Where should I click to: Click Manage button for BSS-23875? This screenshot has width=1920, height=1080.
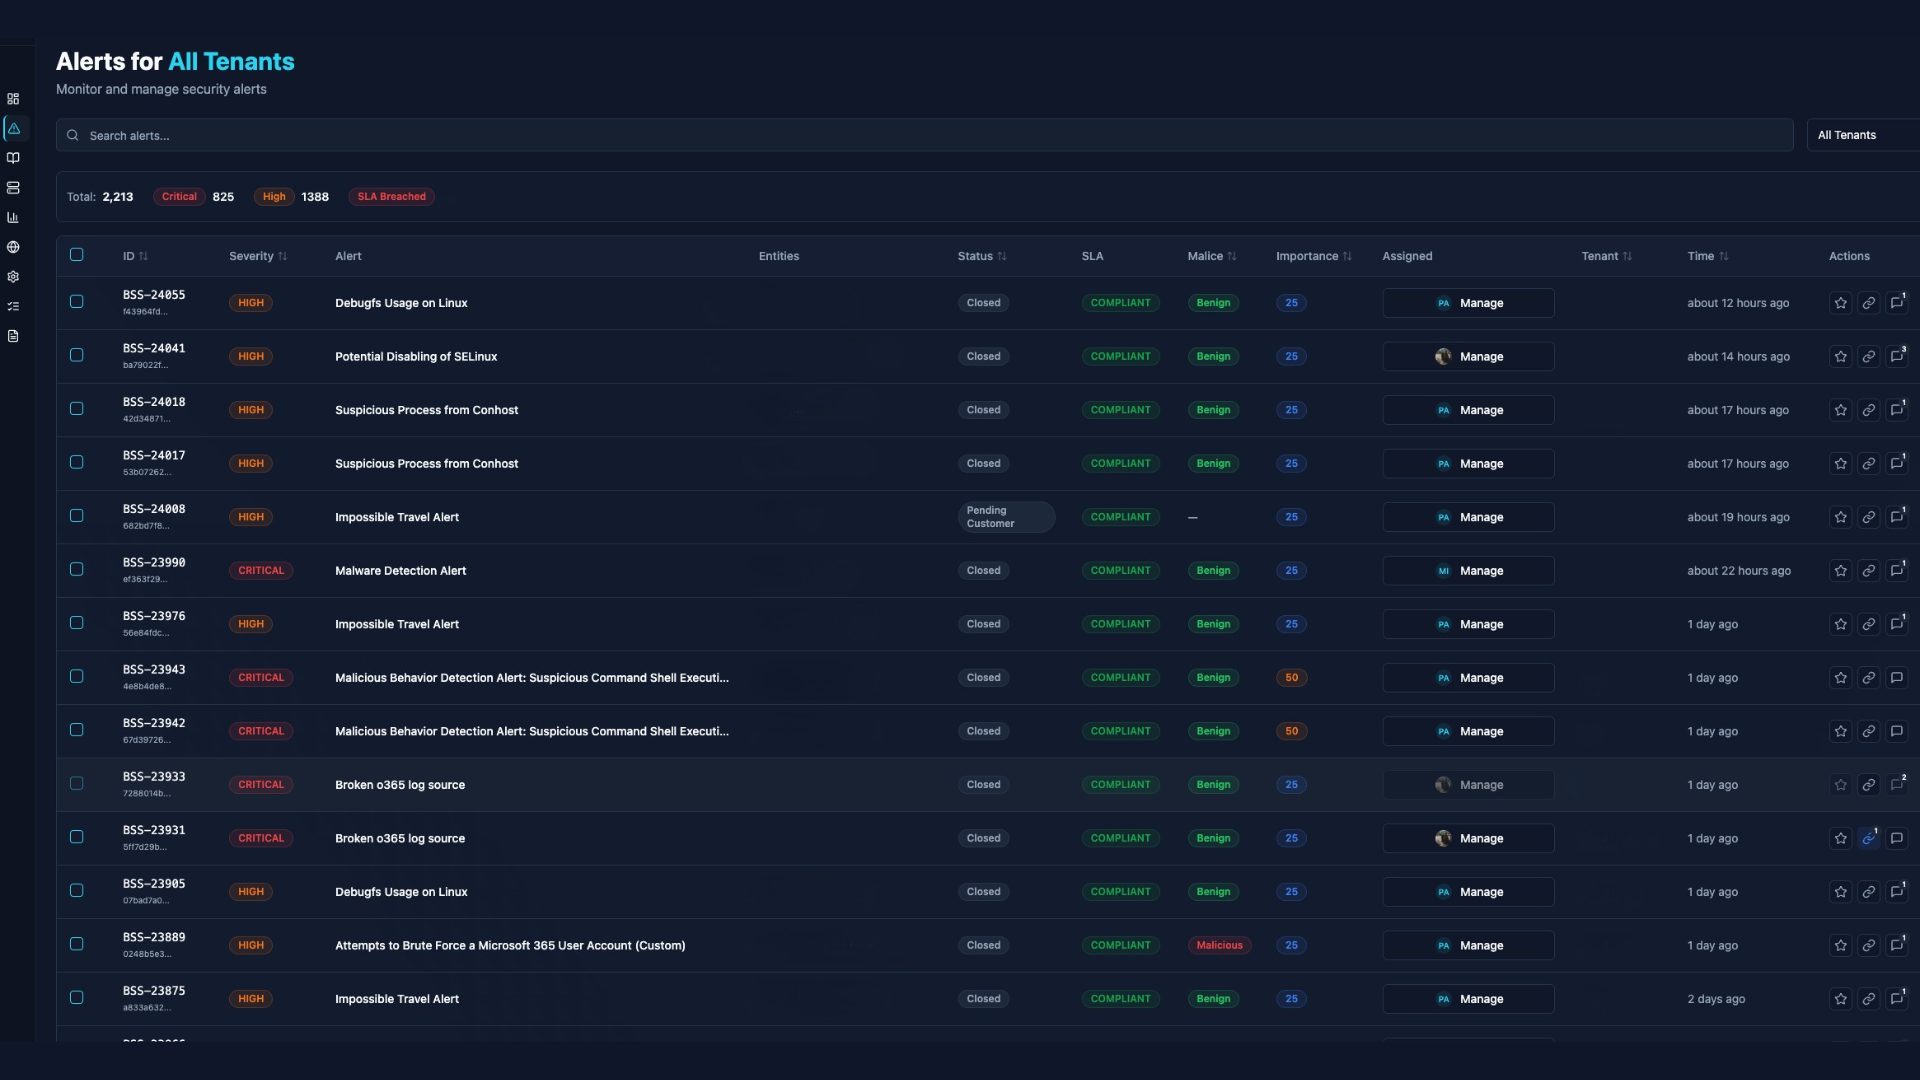tap(1468, 999)
